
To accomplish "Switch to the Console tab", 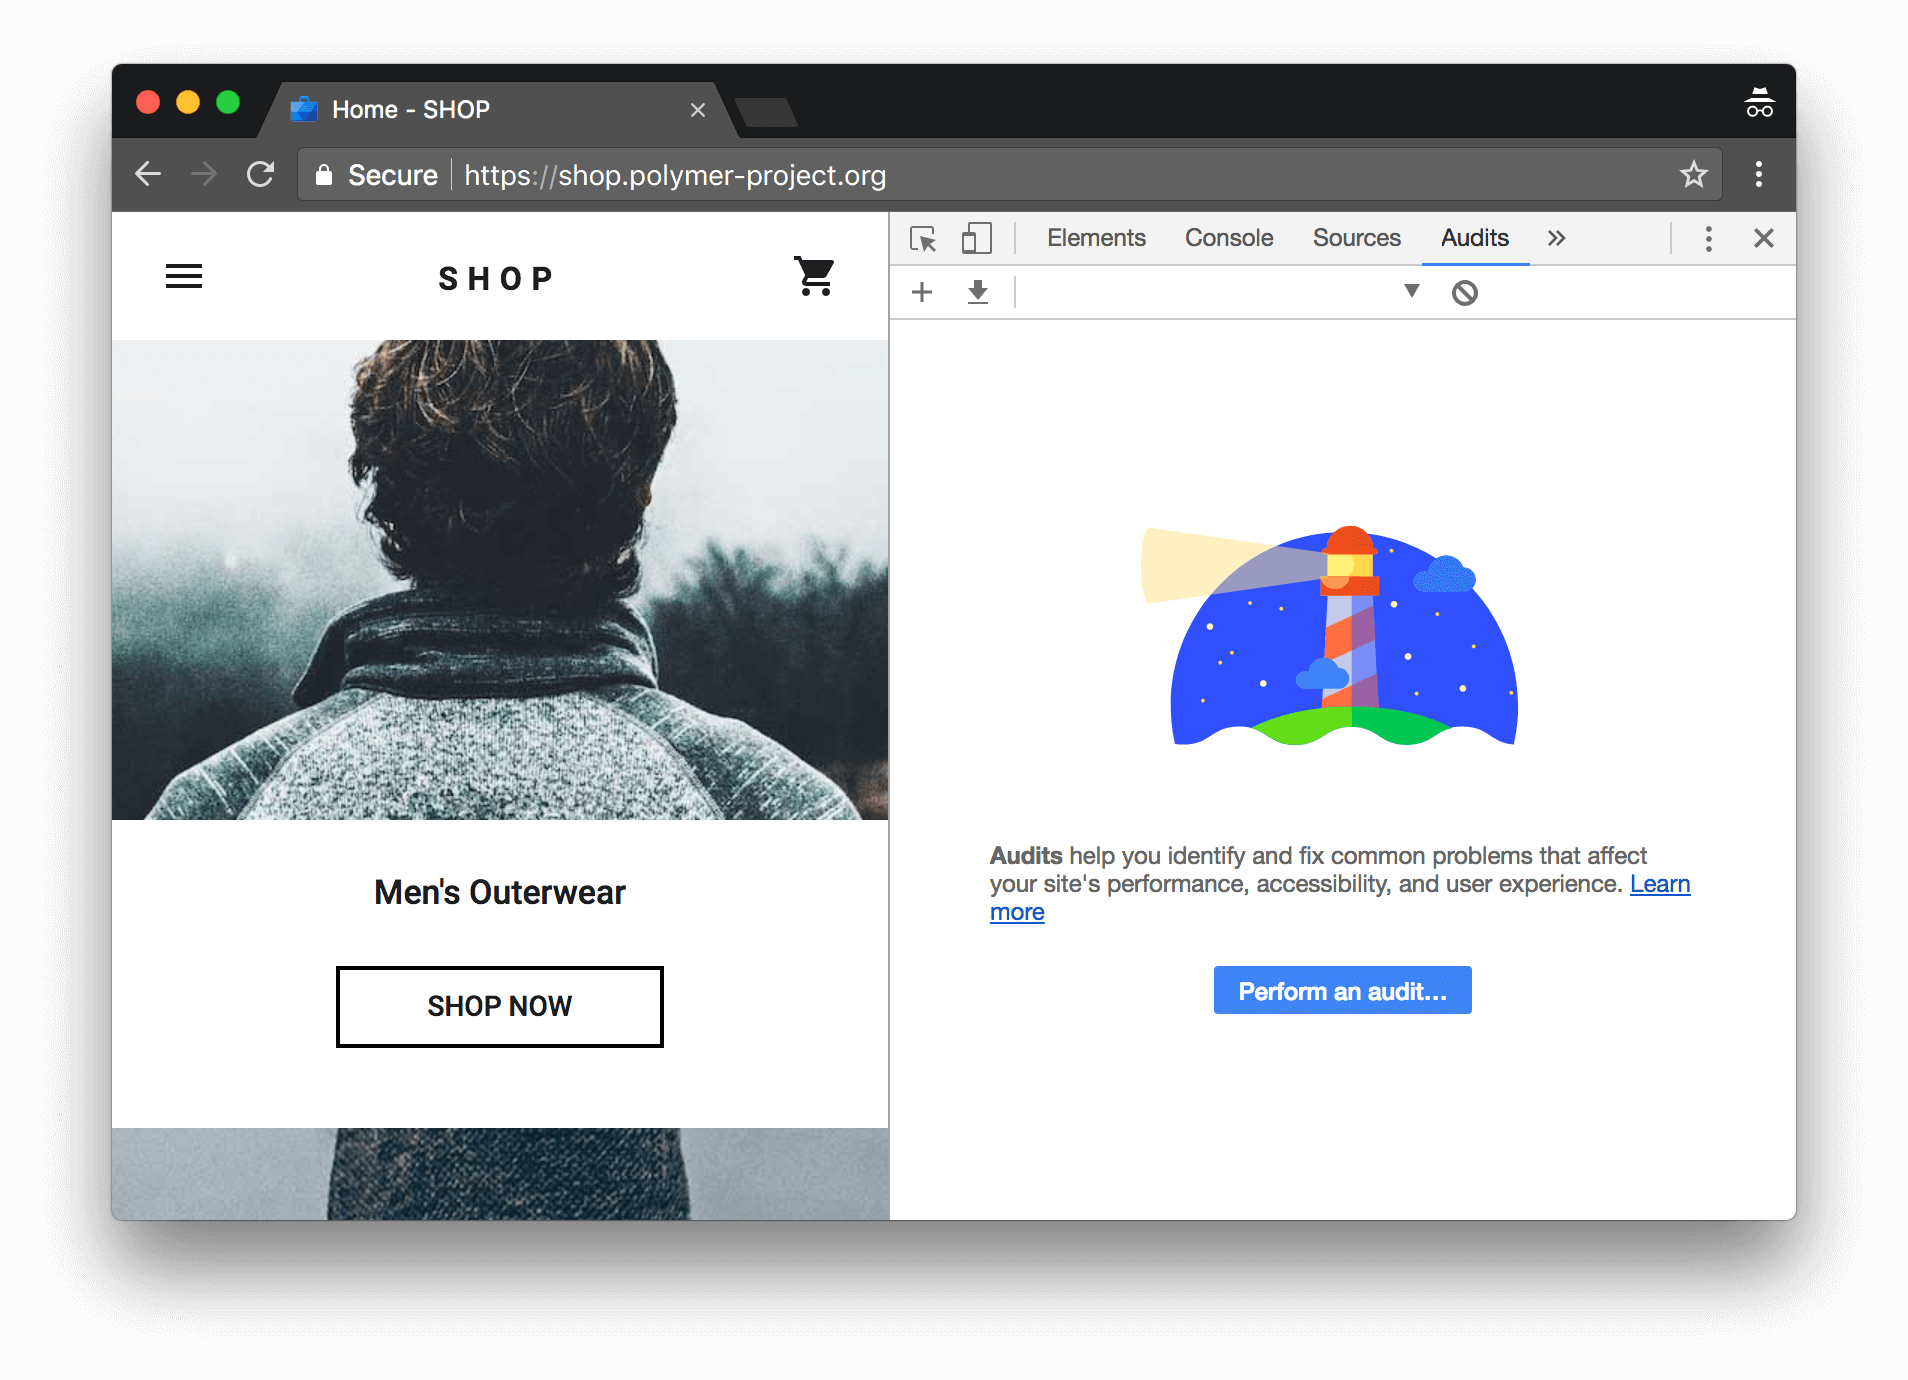I will point(1228,238).
